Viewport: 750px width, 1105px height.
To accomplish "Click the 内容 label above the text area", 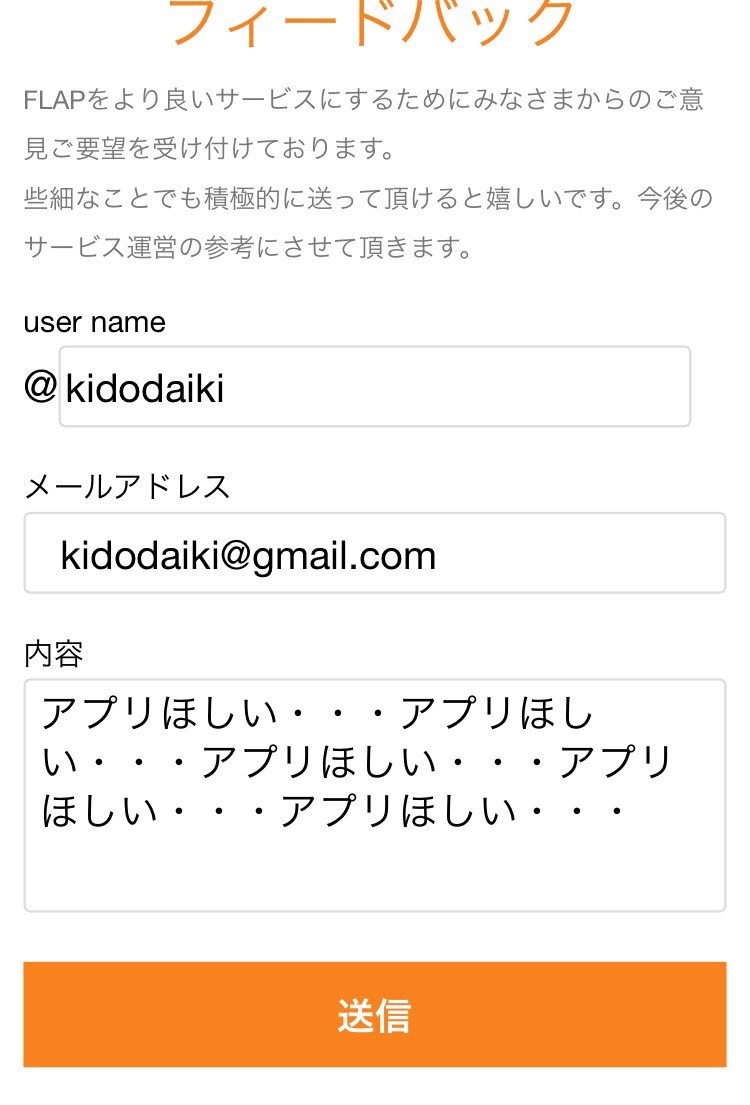I will tap(53, 654).
